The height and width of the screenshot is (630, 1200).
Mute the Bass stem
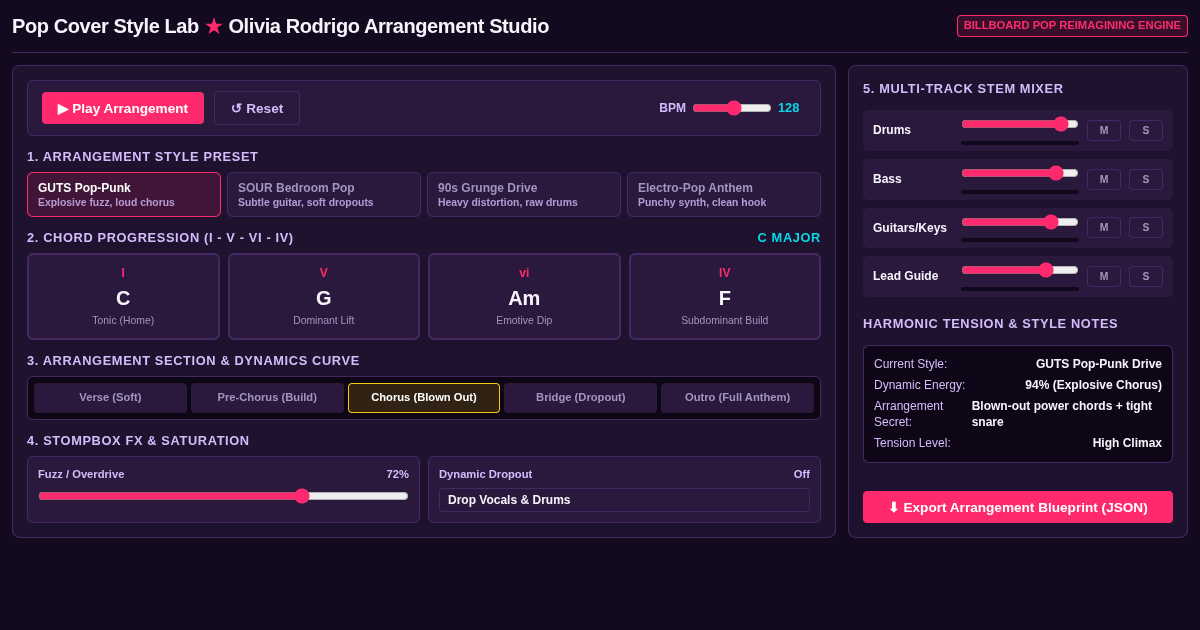[1104, 179]
